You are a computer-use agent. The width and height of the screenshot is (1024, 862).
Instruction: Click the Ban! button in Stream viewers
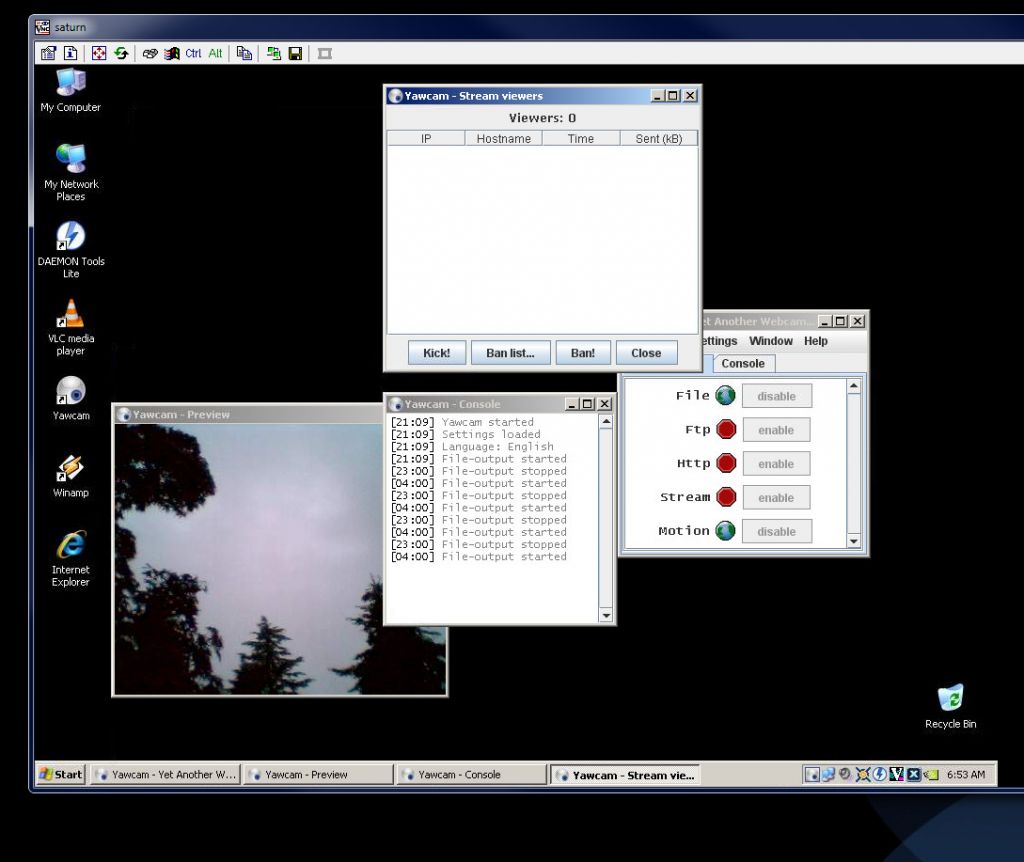(583, 353)
